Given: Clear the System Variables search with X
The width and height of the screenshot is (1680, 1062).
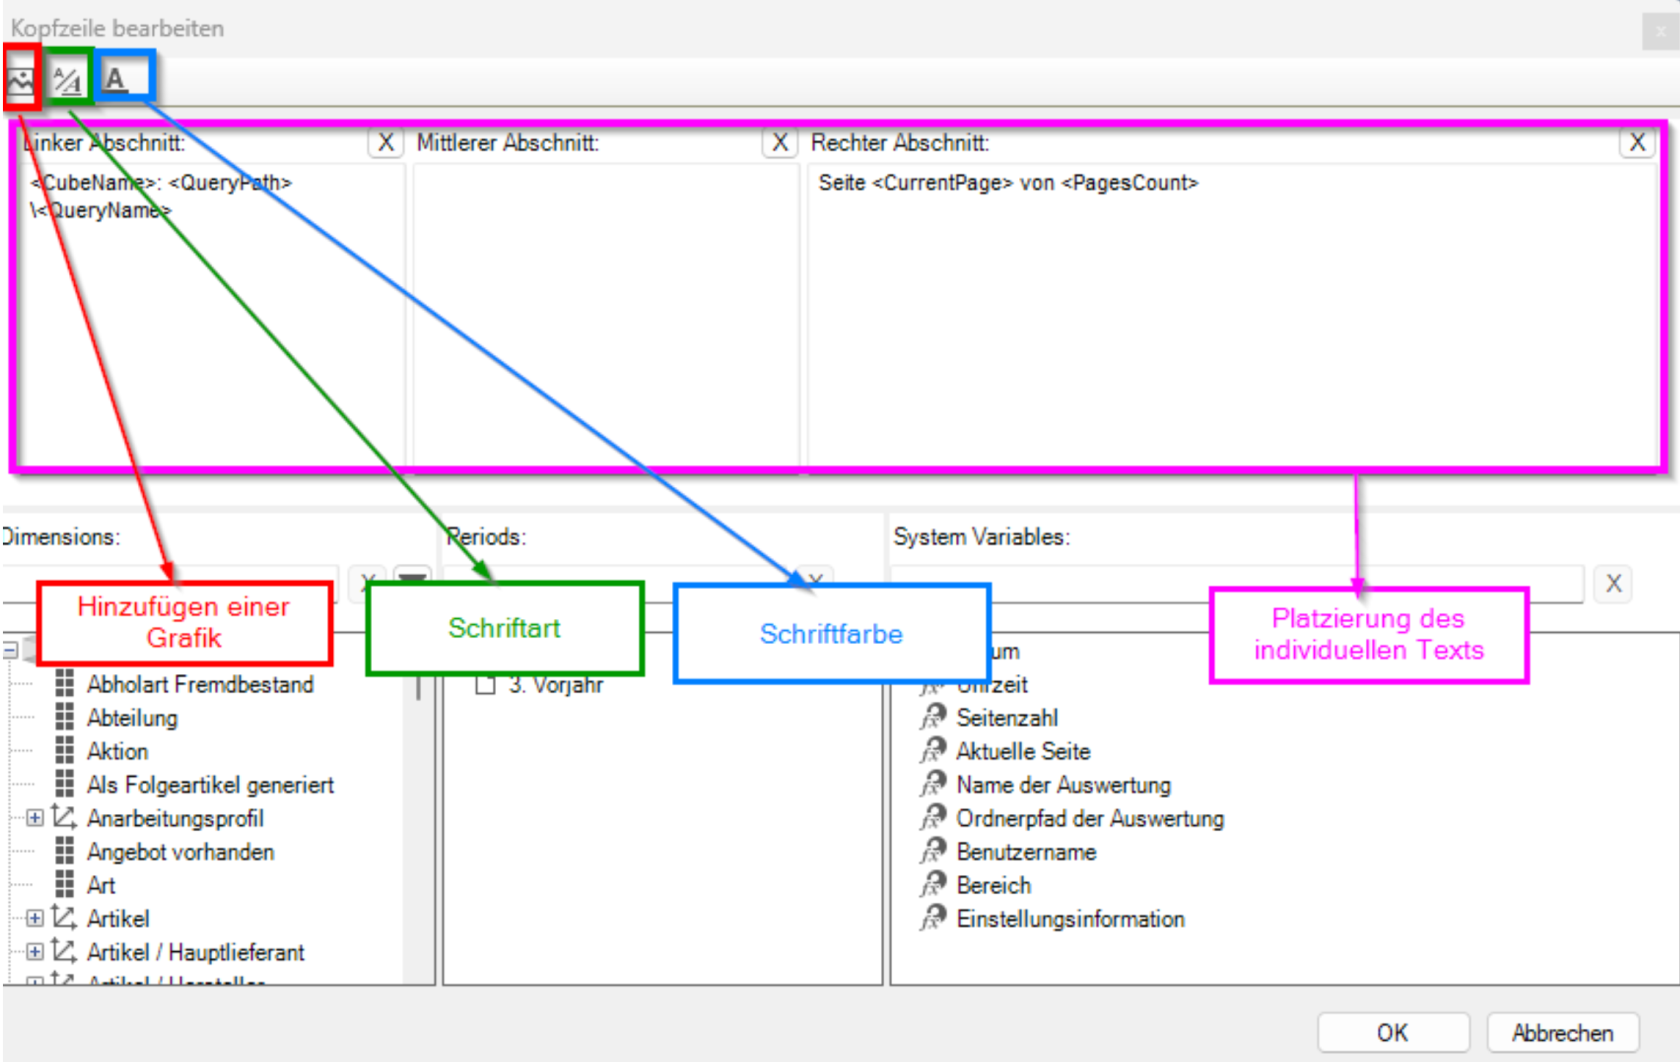Looking at the screenshot, I should [1613, 584].
